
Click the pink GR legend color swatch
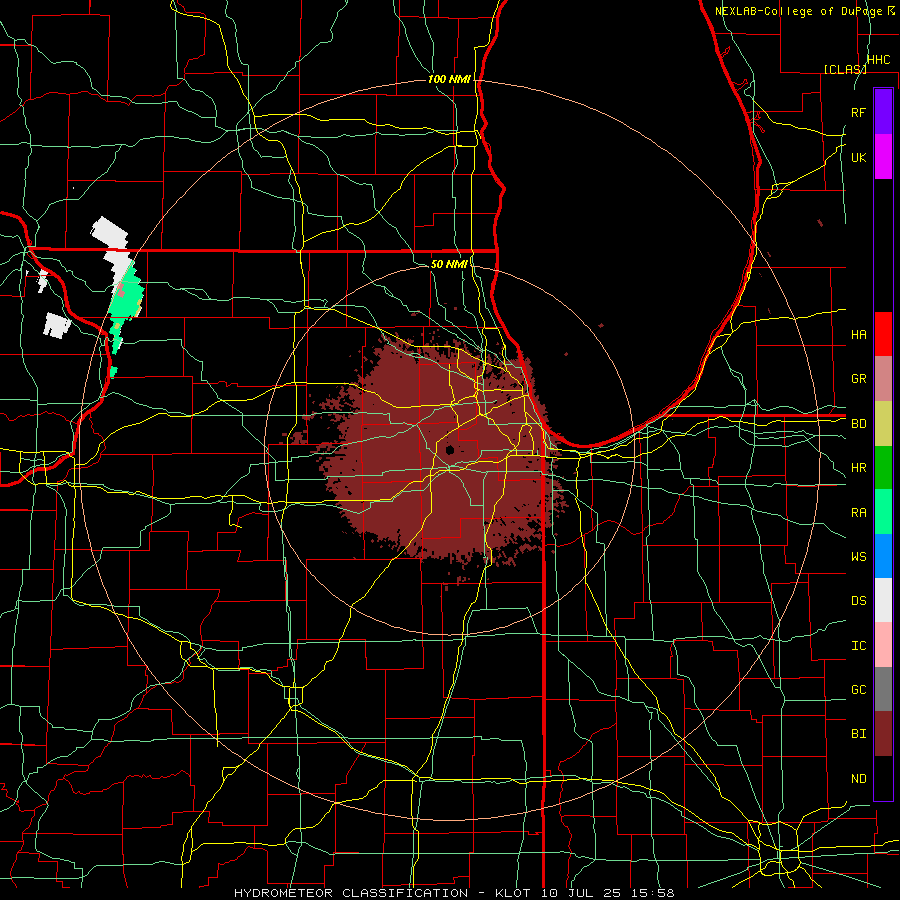[883, 379]
